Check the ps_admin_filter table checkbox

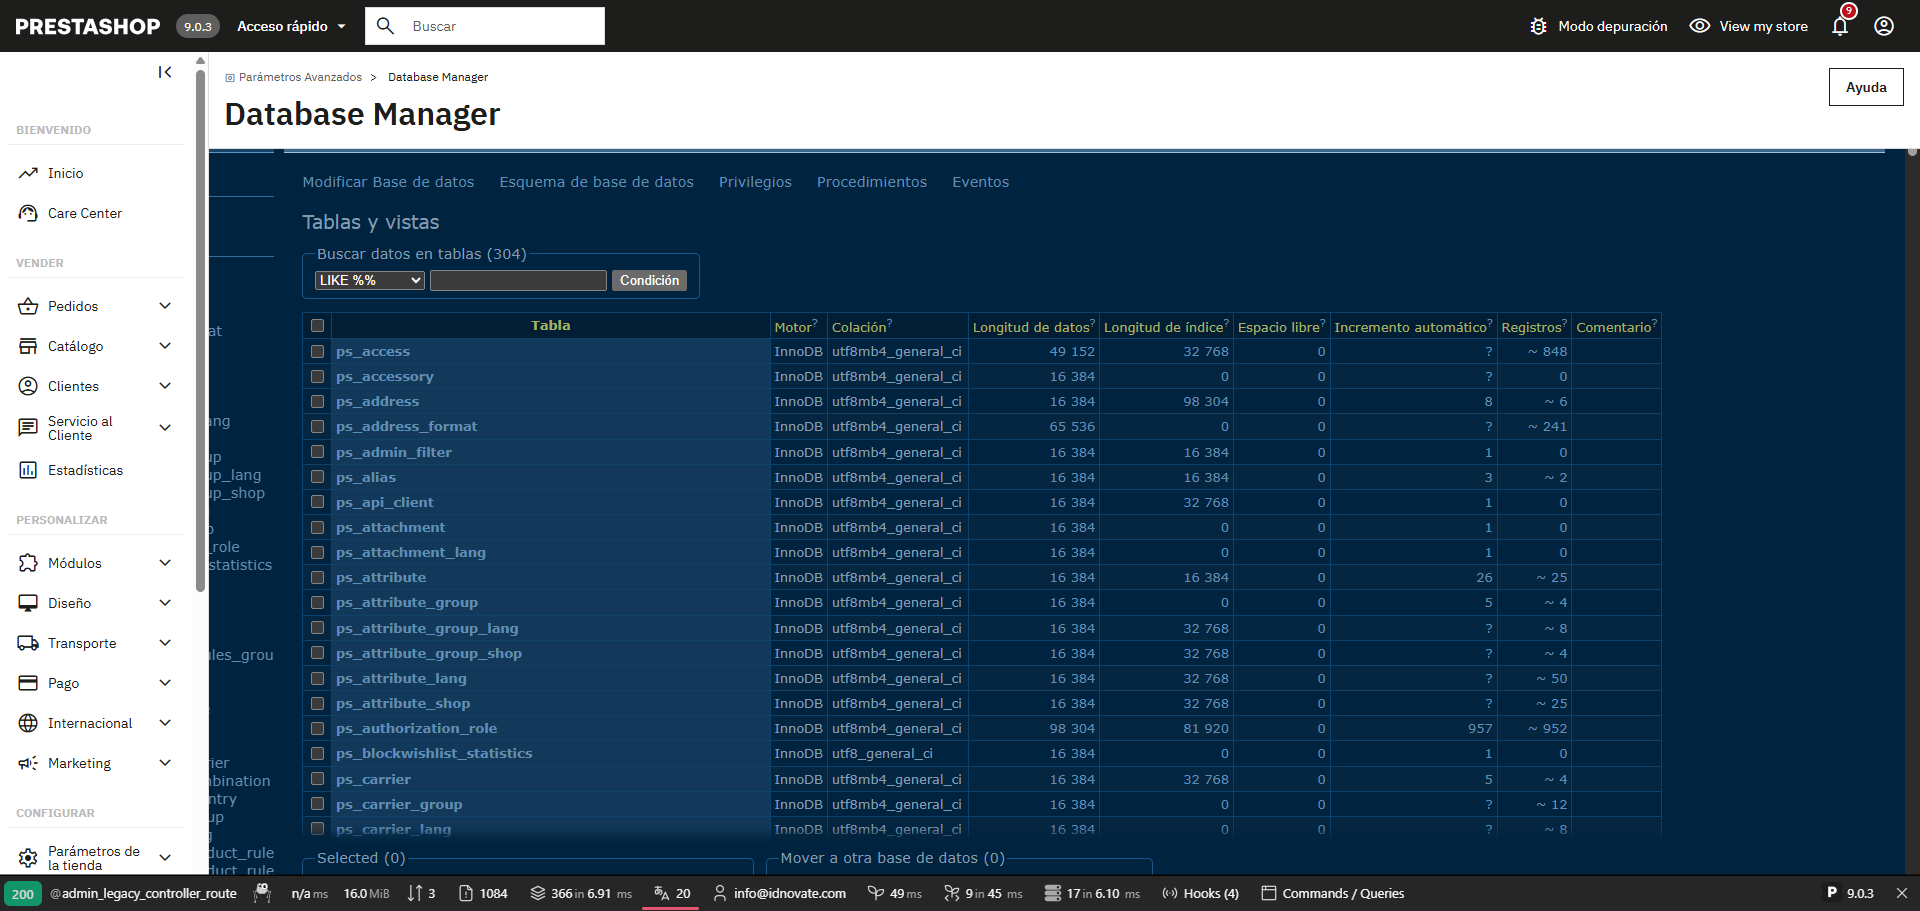317,452
